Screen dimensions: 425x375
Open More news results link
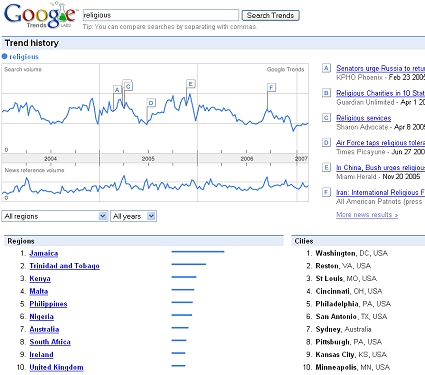pos(367,215)
